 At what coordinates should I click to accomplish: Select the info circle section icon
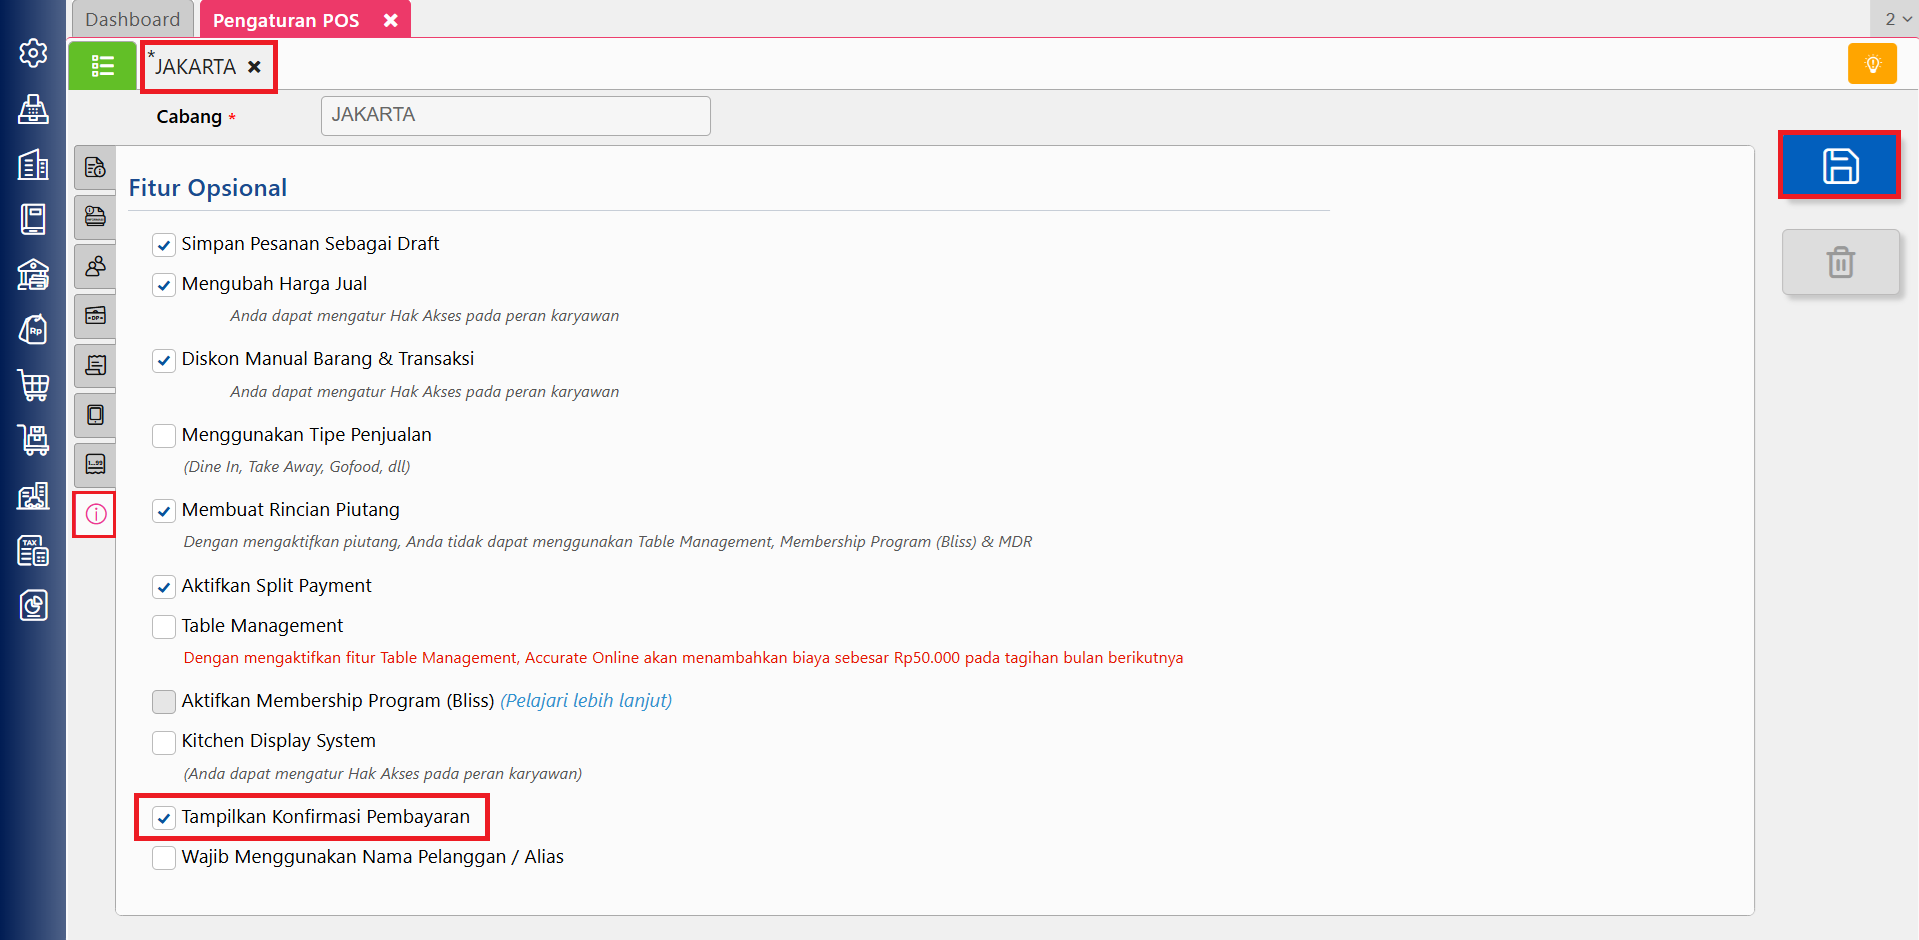point(96,514)
